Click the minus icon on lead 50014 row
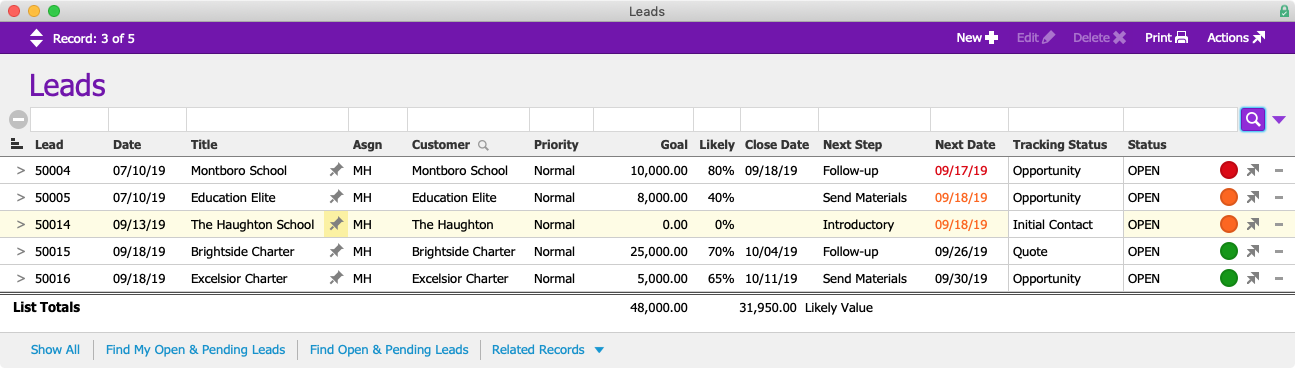The width and height of the screenshot is (1295, 368). [x=1279, y=225]
